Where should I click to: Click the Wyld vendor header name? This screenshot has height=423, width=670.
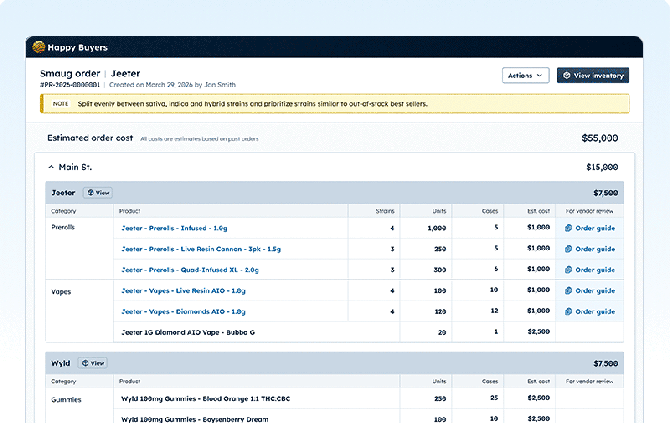click(x=61, y=363)
